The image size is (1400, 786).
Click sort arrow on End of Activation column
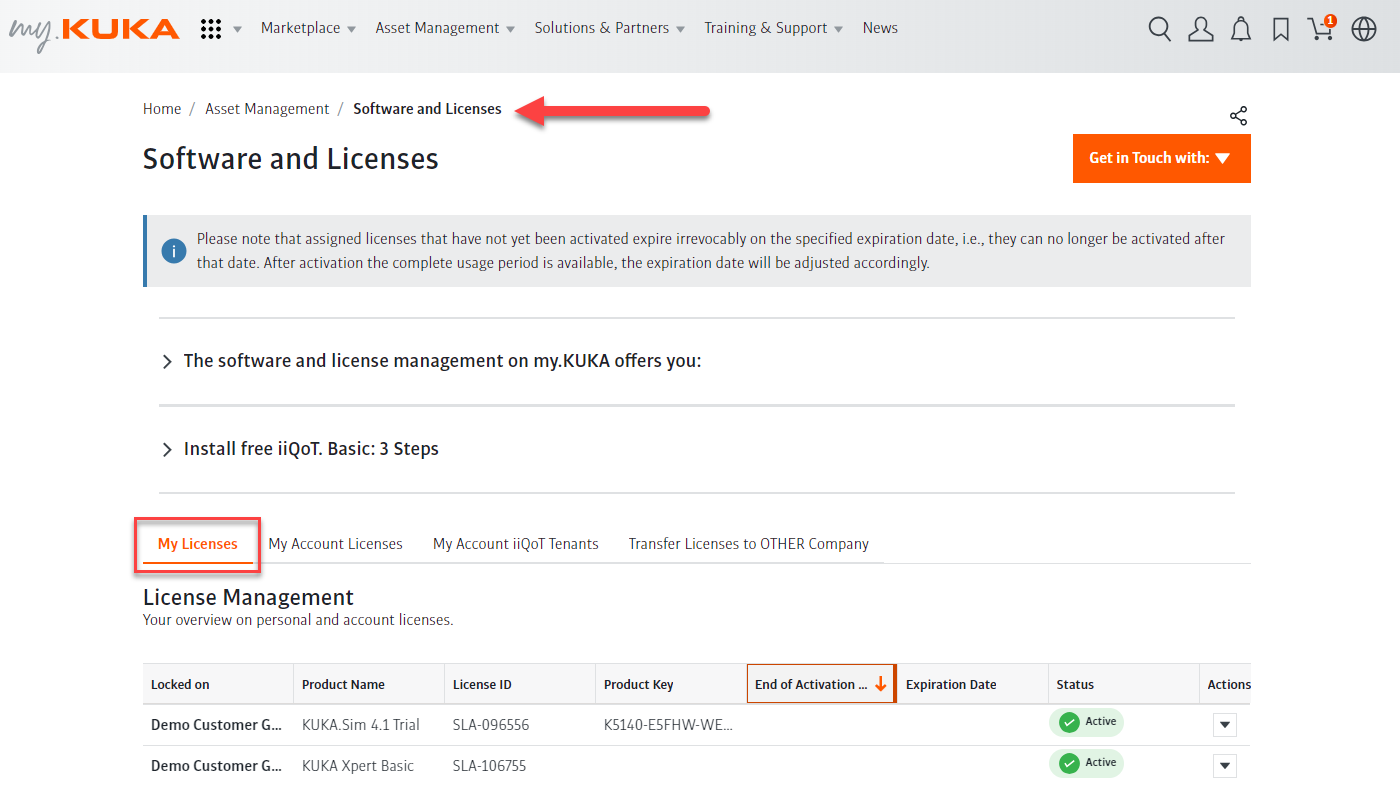[x=881, y=684]
